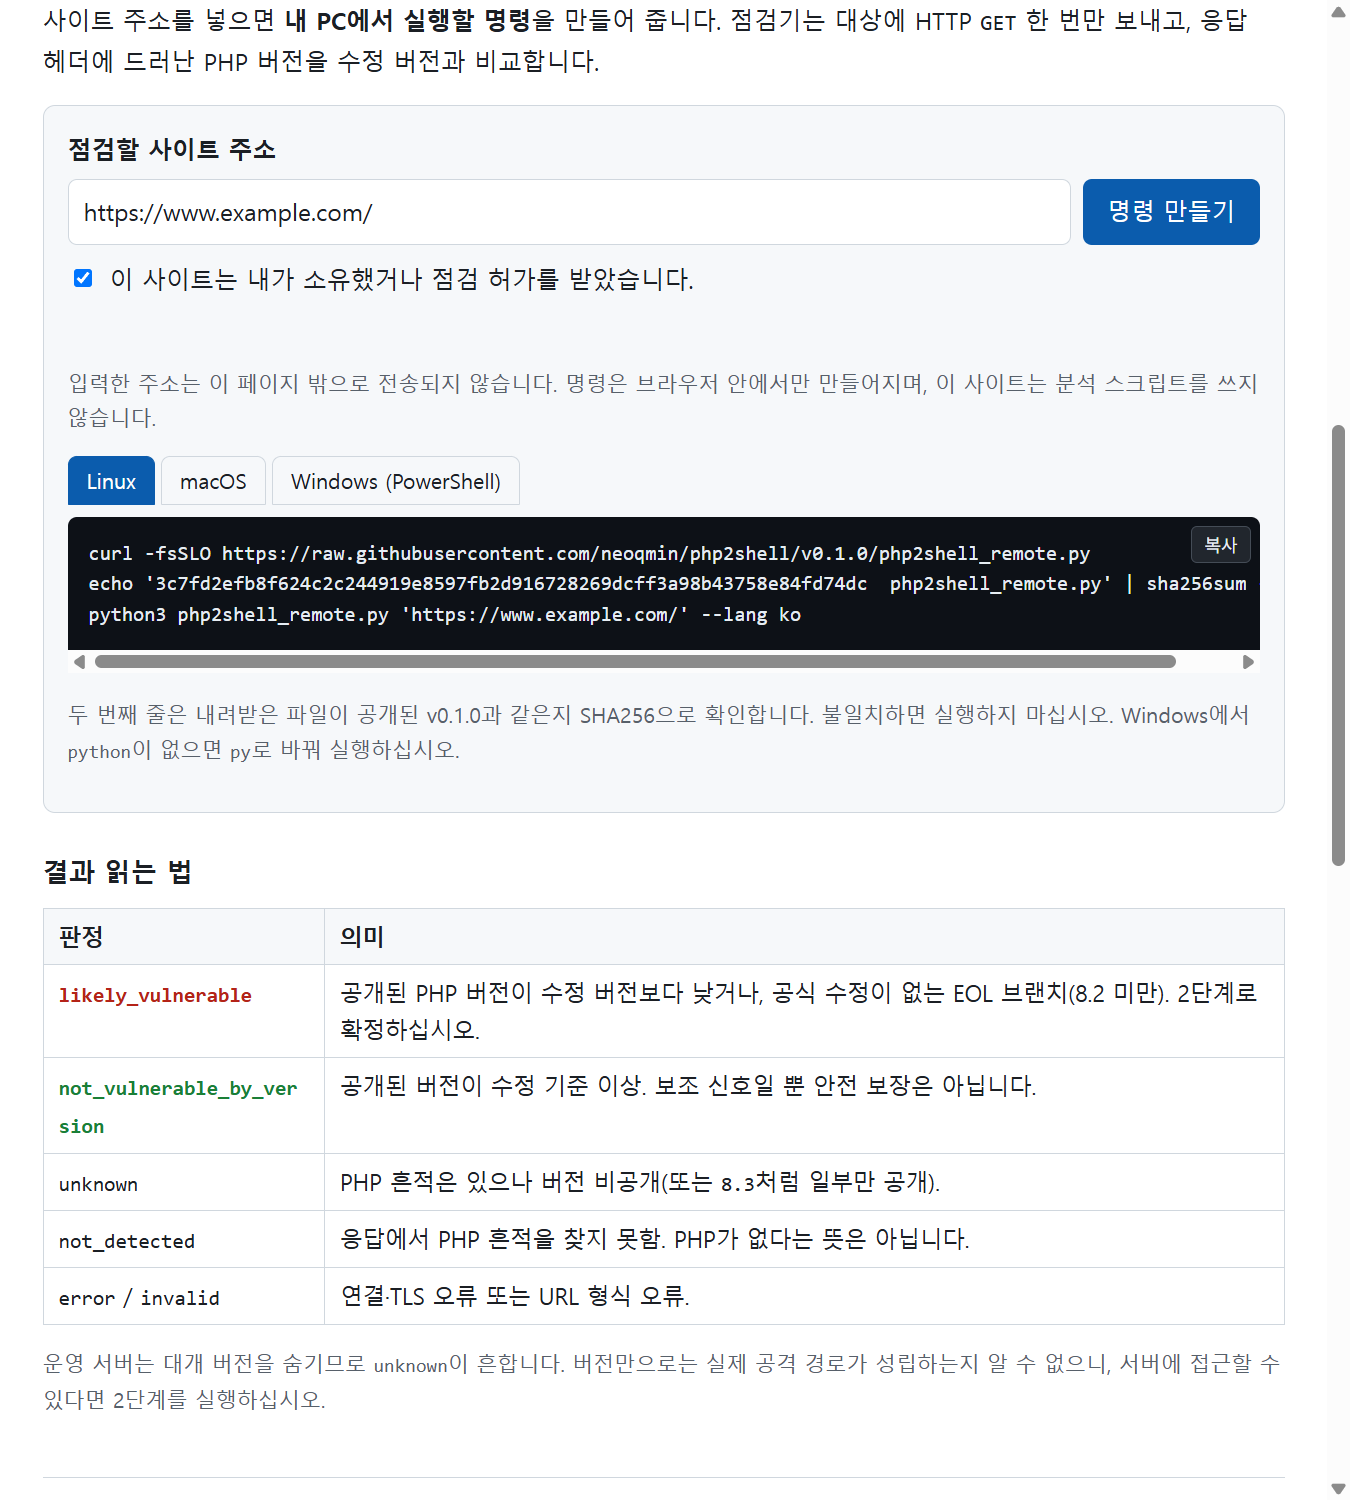The image size is (1350, 1500).
Task: Switch to the Linux tab
Action: click(x=111, y=481)
